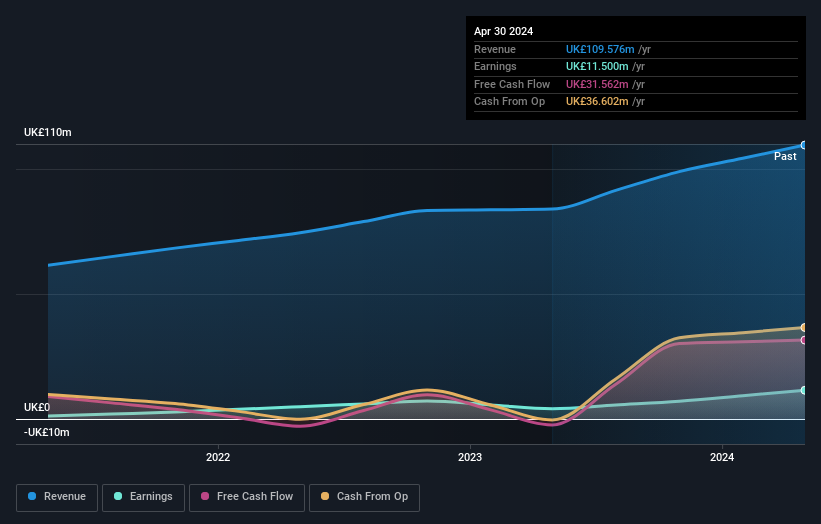Click the Revenue endpoint marker on the blue line

pos(803,145)
